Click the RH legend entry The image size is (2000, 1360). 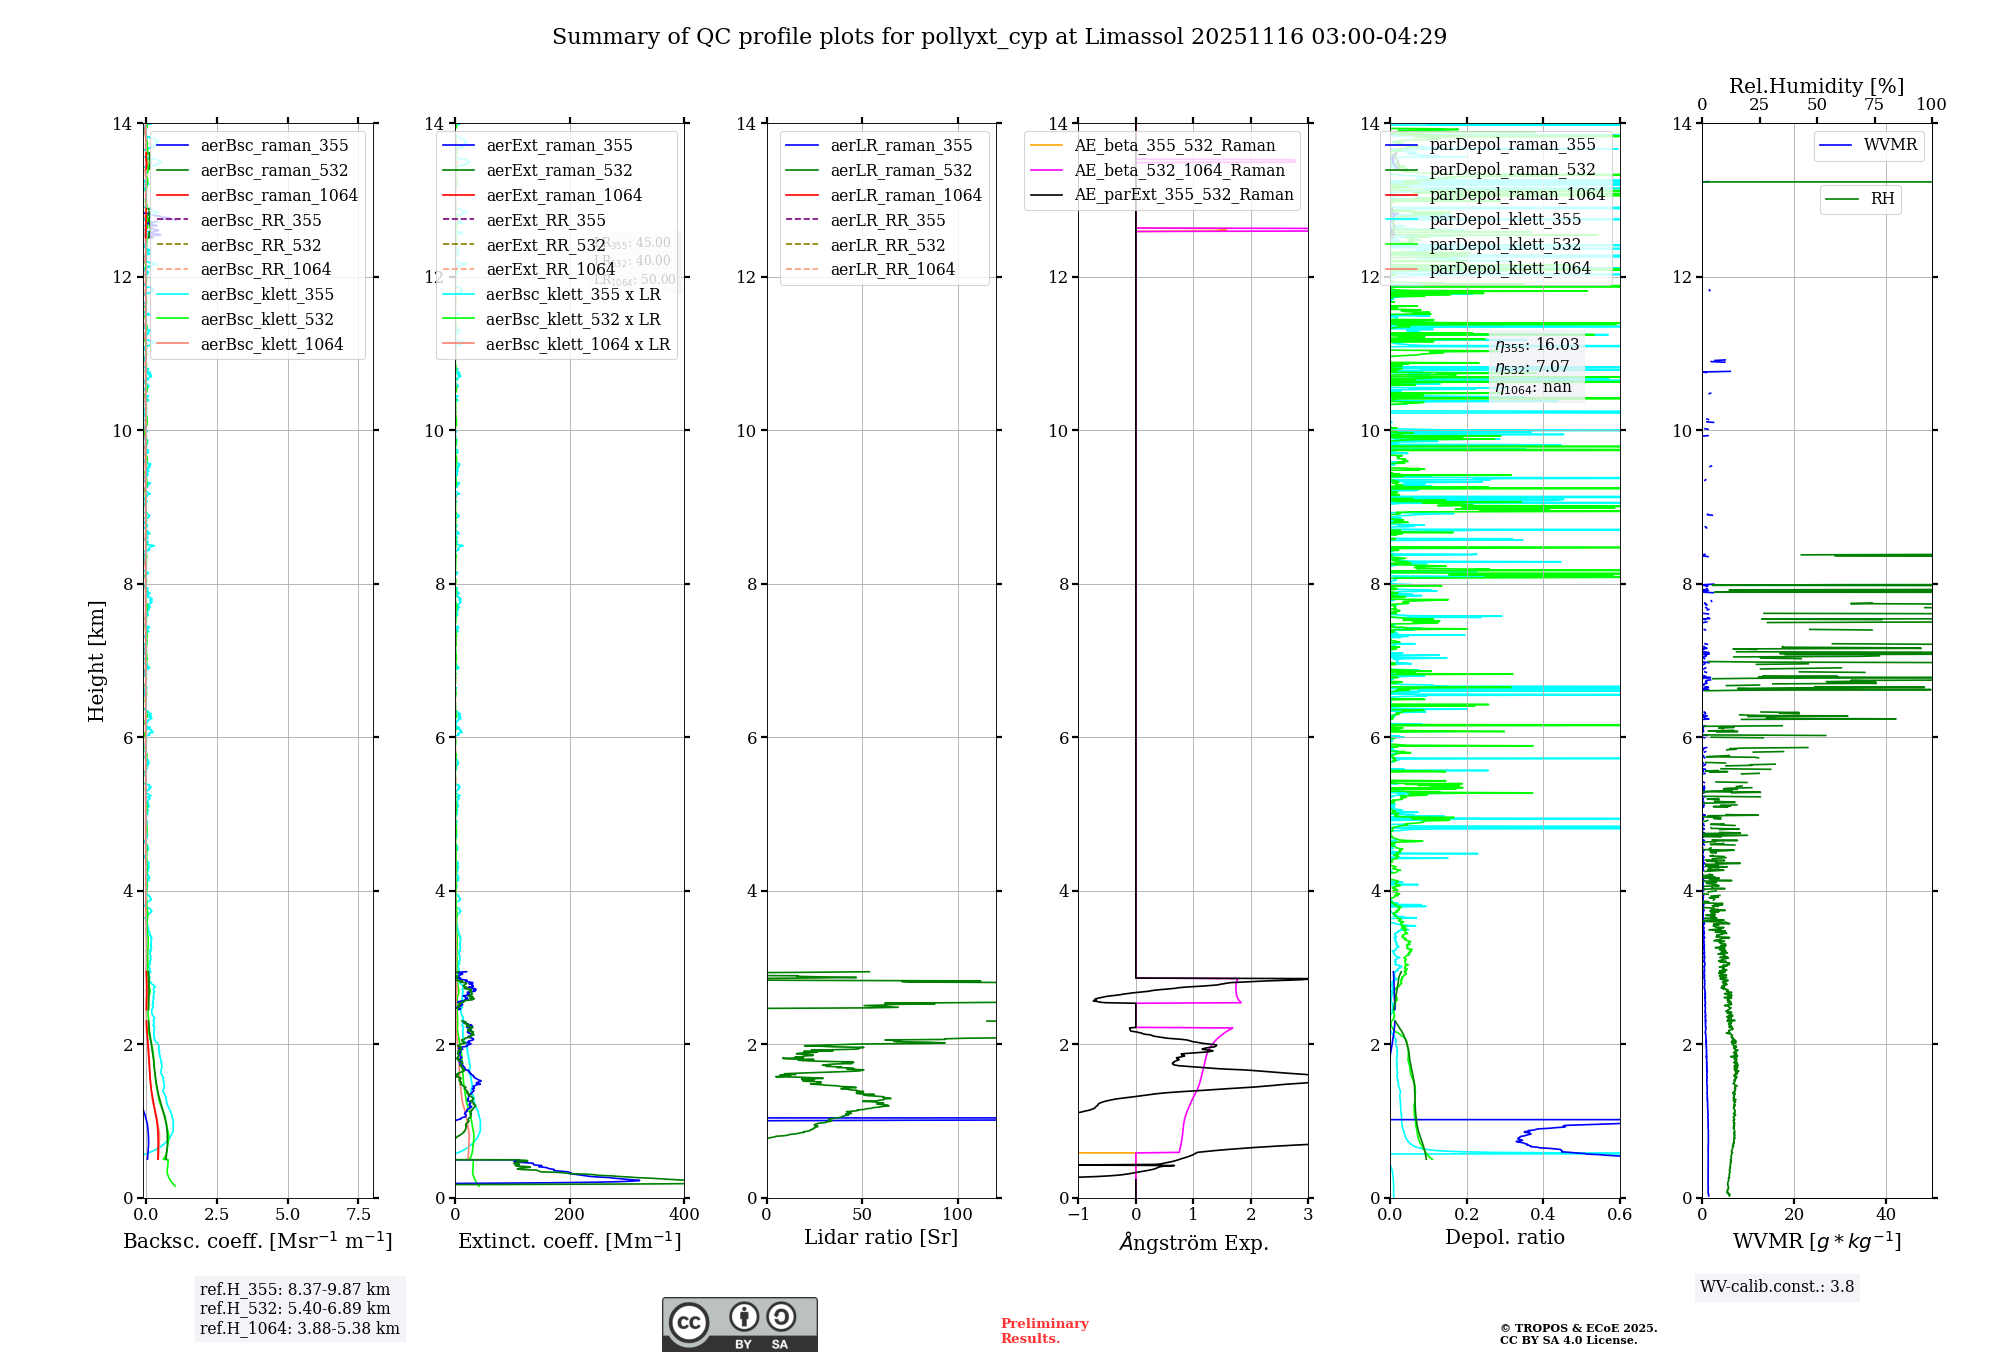(x=1881, y=199)
